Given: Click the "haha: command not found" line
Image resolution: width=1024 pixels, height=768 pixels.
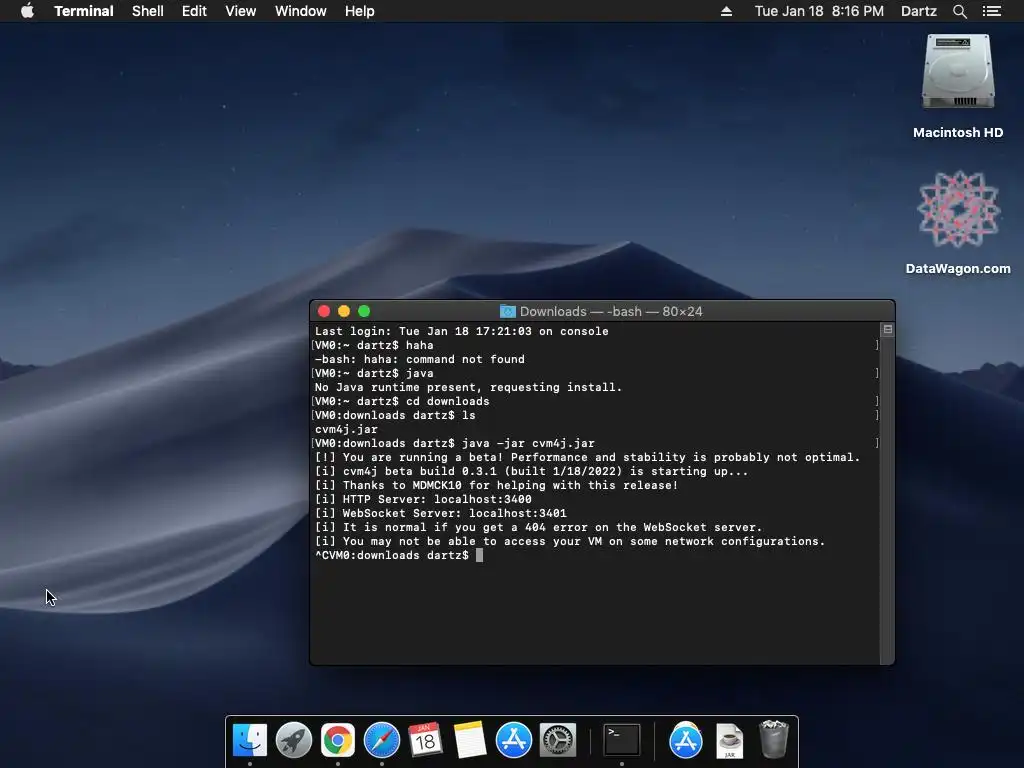Looking at the screenshot, I should 420,359.
